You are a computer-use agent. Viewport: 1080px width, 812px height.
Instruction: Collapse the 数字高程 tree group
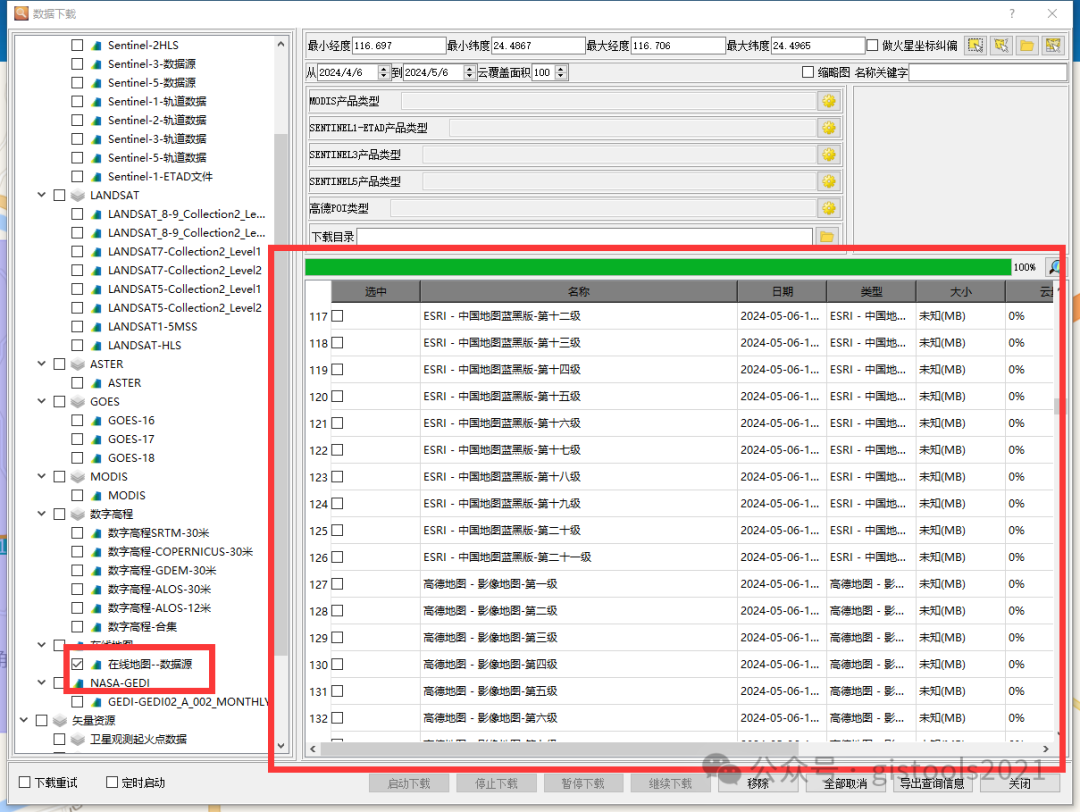(x=42, y=514)
